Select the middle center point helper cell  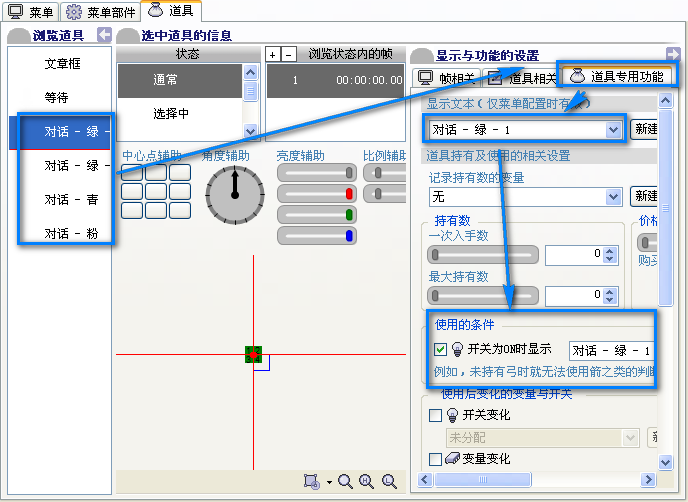[156, 192]
